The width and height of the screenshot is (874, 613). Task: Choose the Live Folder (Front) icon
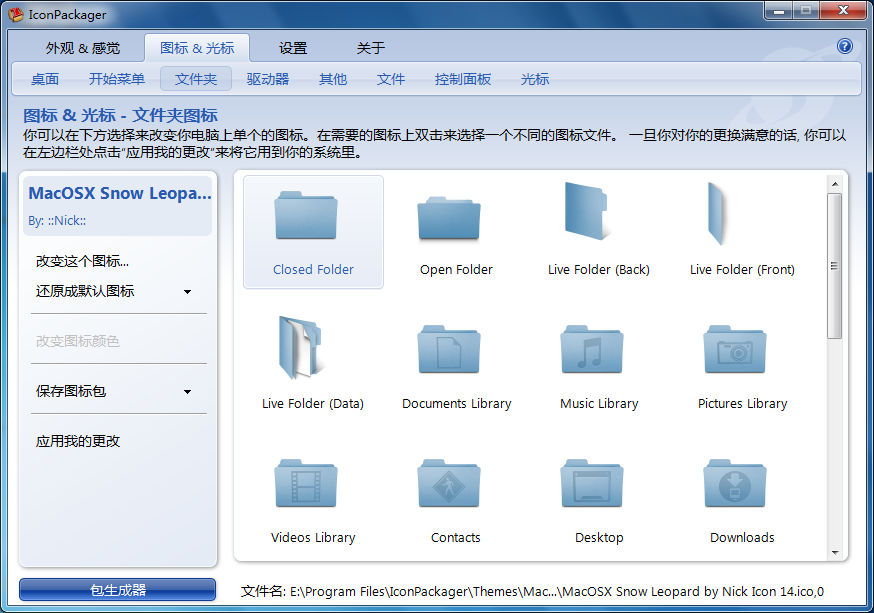[x=717, y=213]
